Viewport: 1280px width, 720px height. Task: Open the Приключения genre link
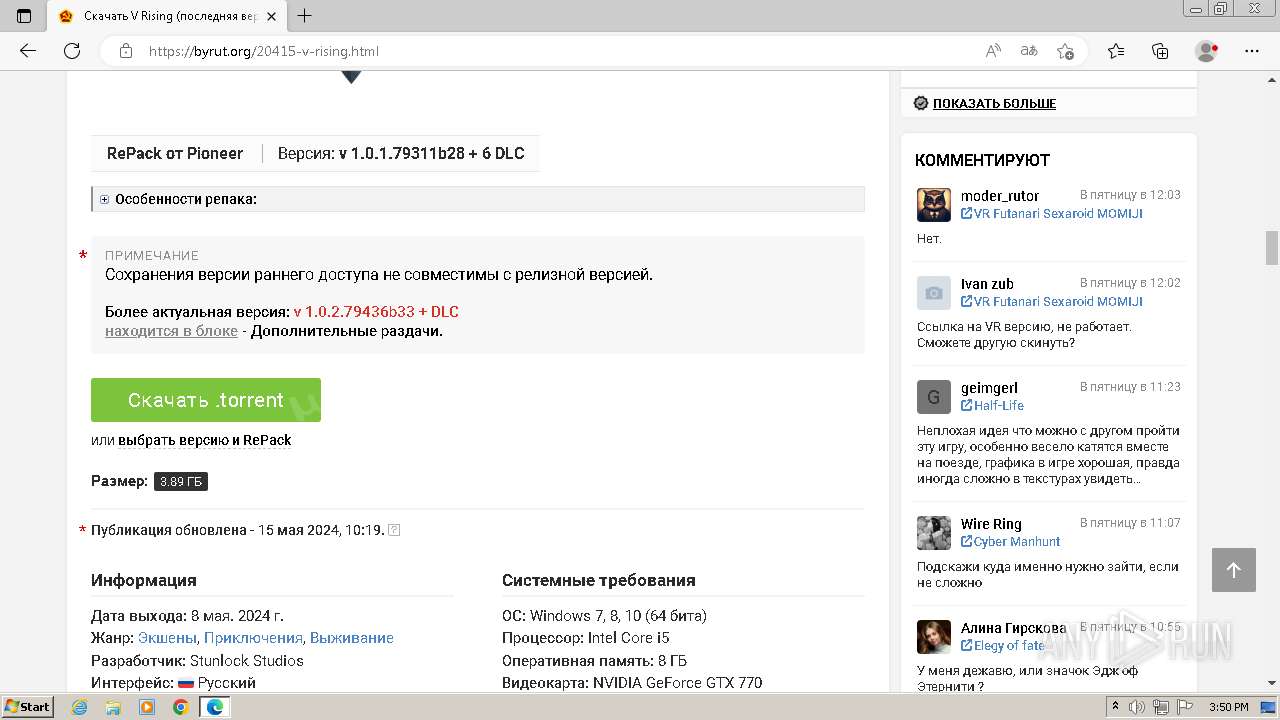pos(253,638)
